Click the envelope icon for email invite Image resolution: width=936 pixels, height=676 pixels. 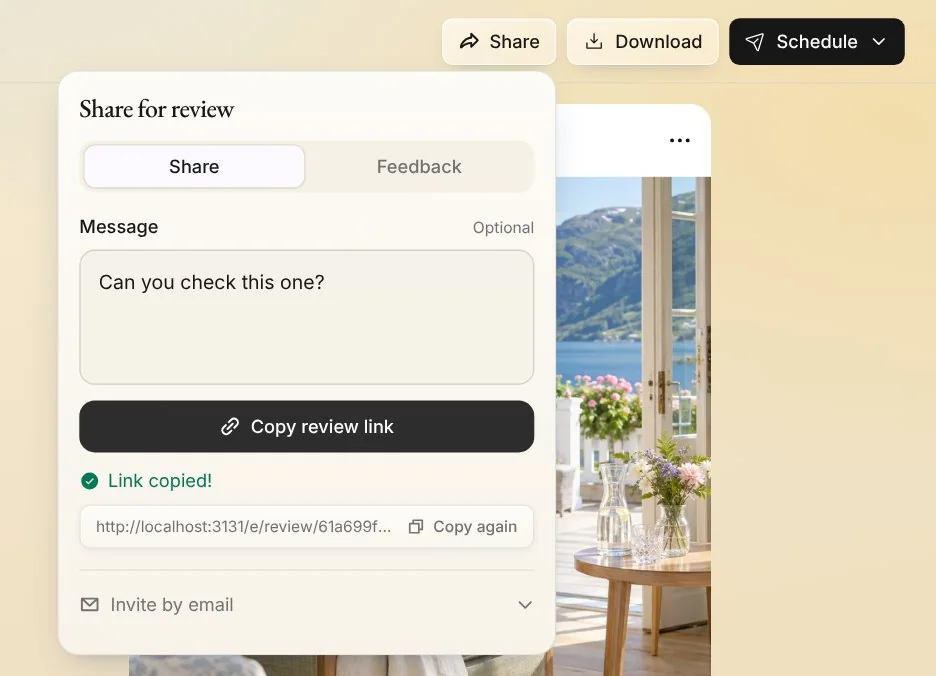90,605
